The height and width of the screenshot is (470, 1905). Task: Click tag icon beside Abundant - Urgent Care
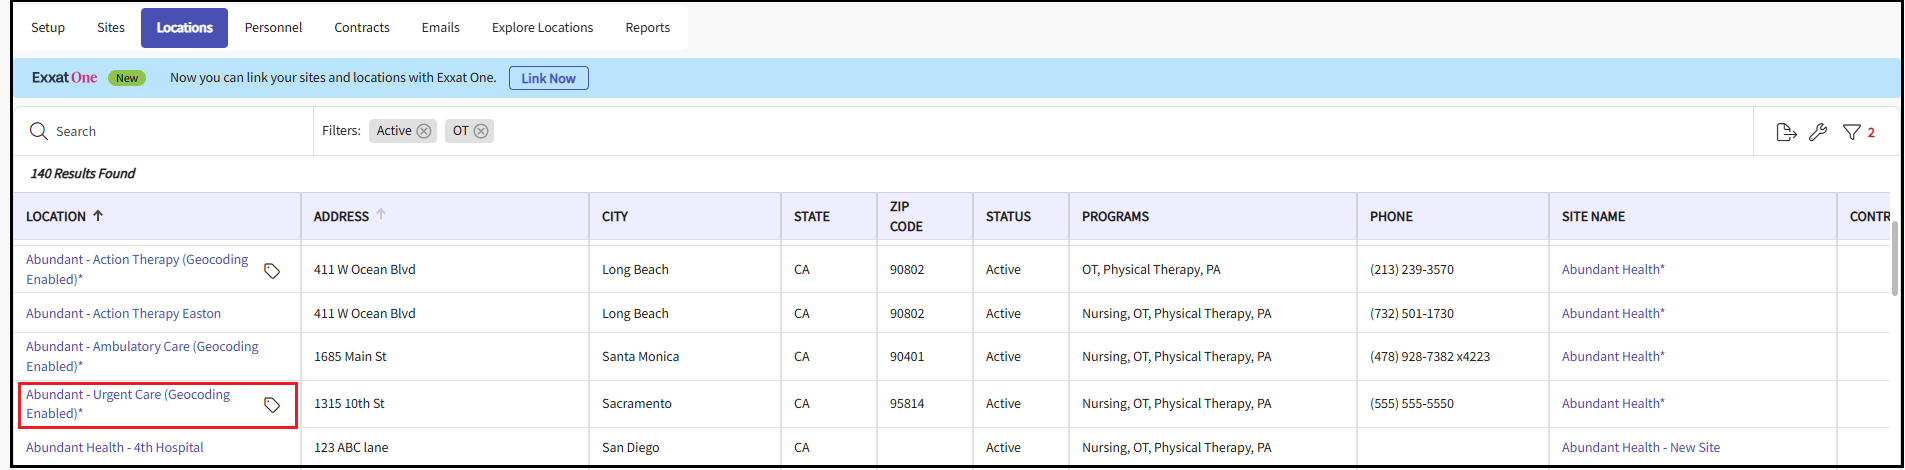pos(271,404)
